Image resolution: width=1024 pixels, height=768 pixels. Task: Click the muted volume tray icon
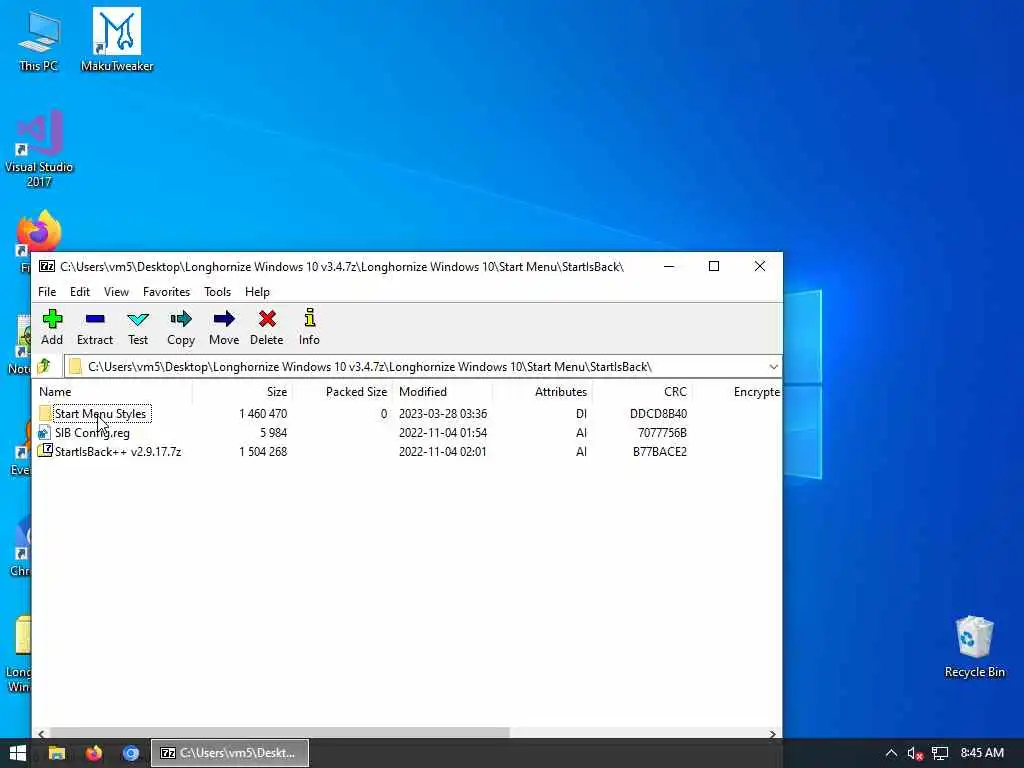click(x=915, y=754)
